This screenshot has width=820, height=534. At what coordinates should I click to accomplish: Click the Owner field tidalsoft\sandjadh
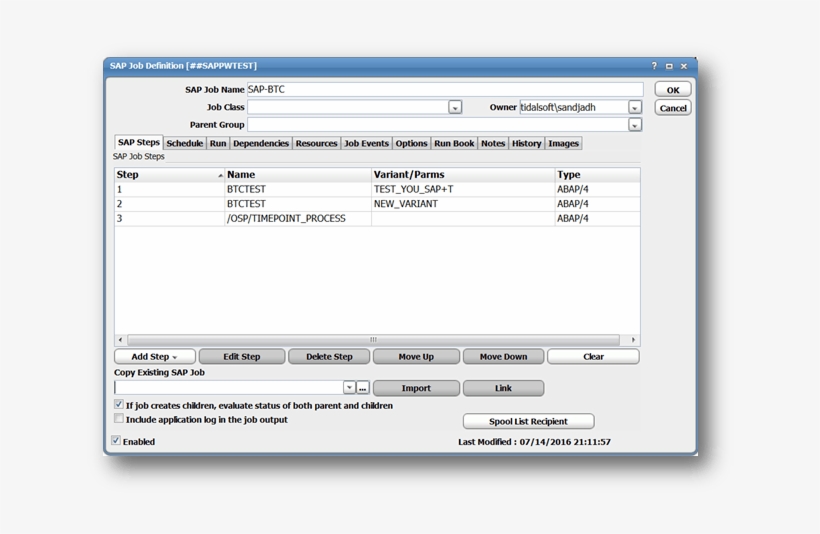point(574,107)
